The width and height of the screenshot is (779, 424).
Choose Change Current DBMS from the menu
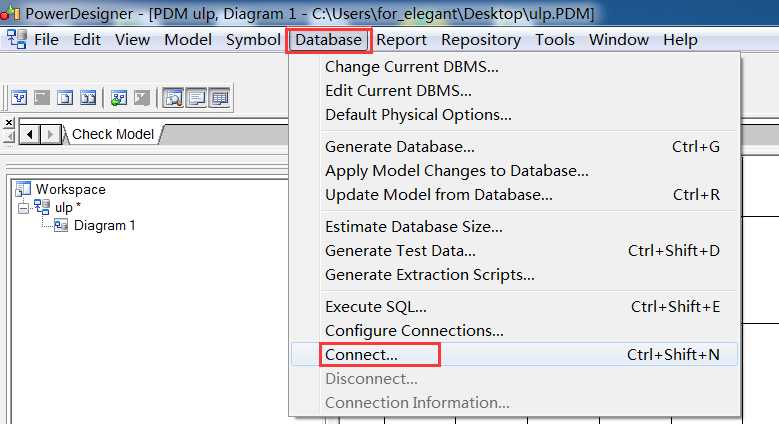pos(514,67)
